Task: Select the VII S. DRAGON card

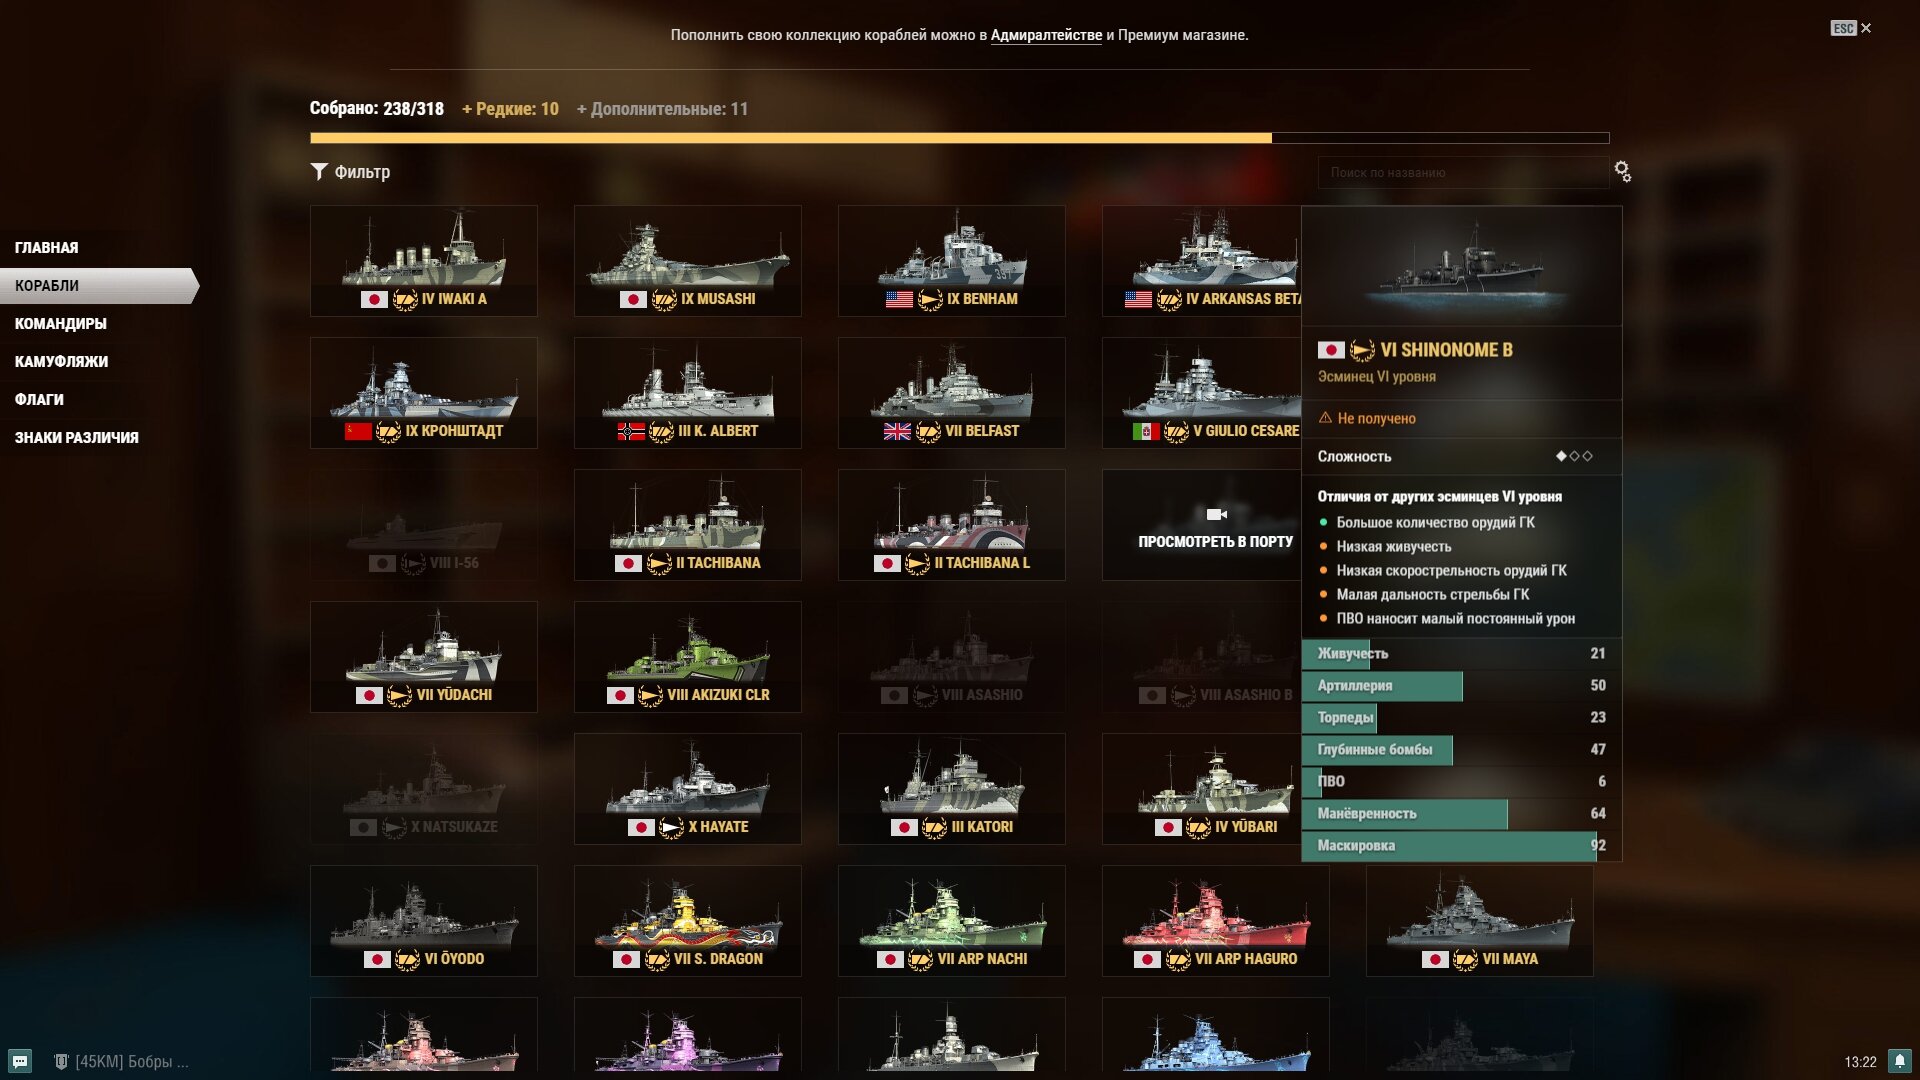Action: click(x=688, y=921)
